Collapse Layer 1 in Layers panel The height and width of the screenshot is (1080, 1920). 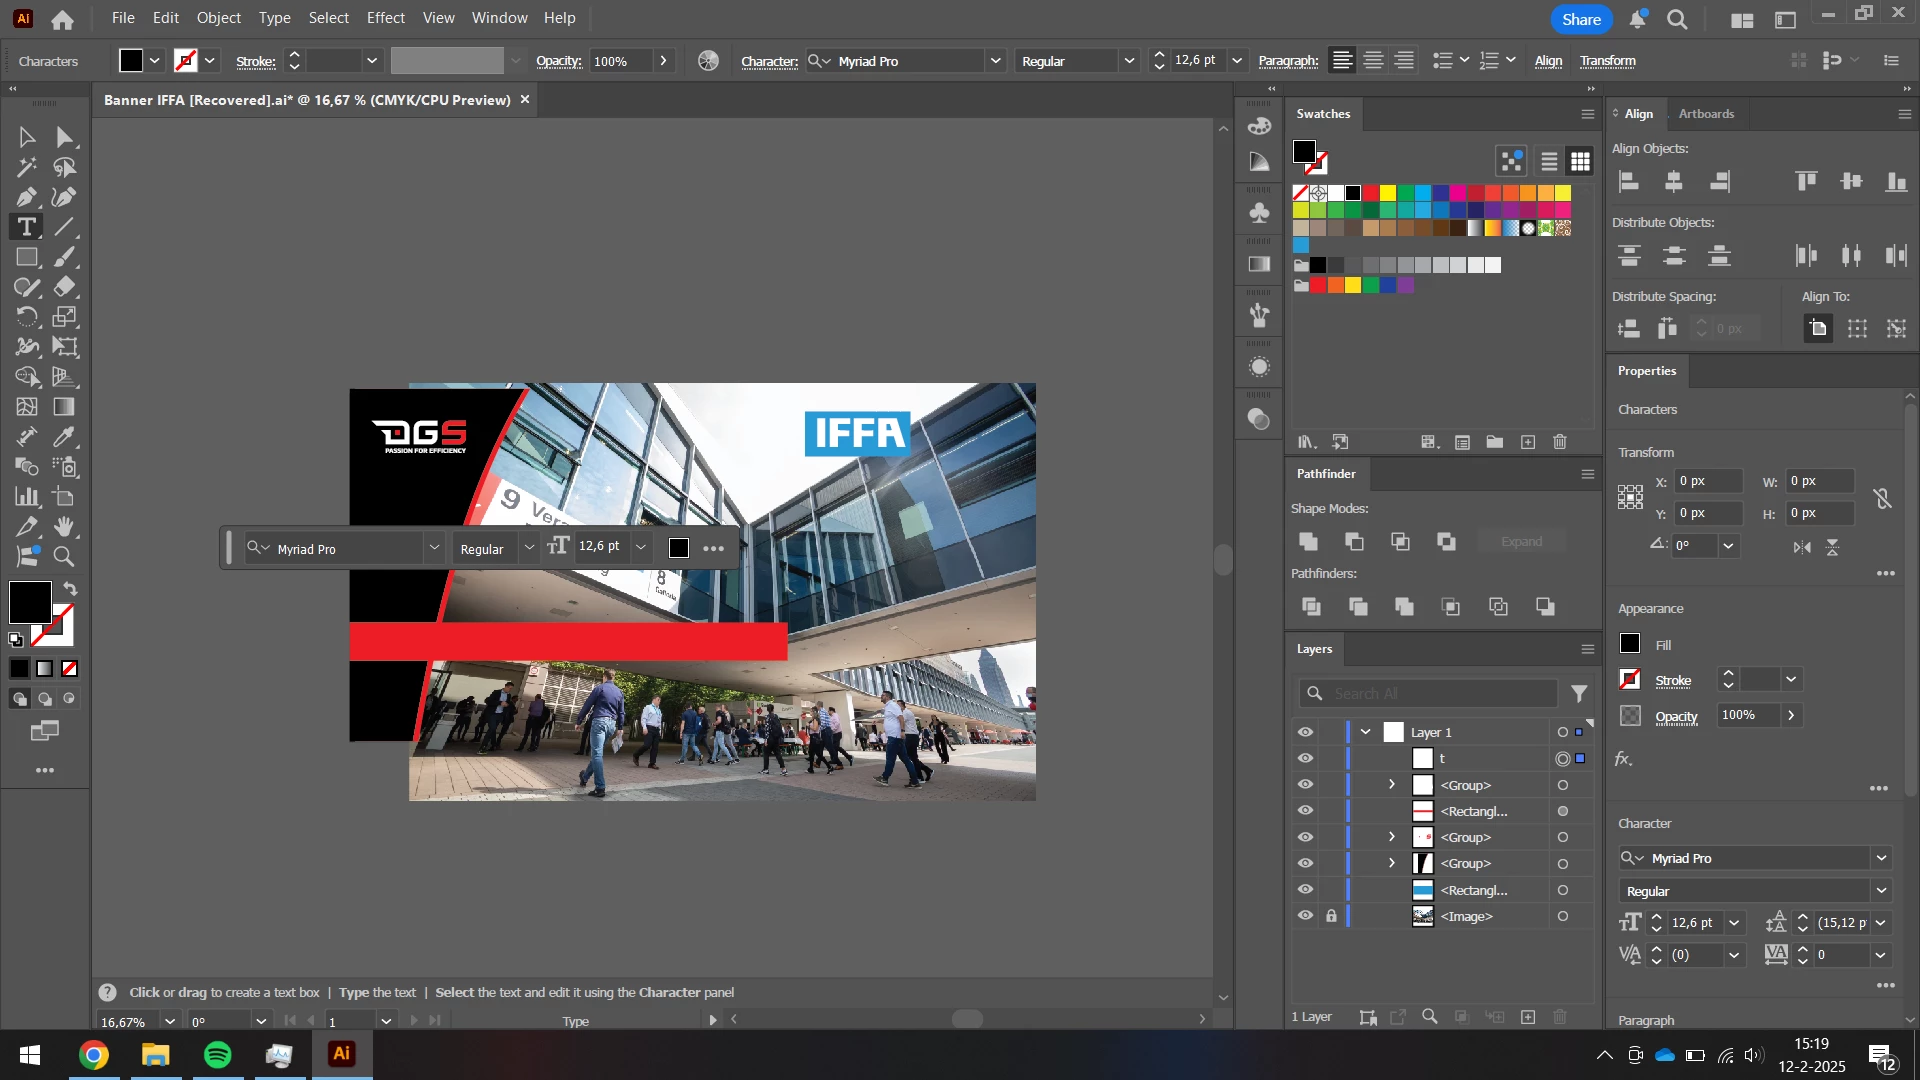coord(1365,732)
